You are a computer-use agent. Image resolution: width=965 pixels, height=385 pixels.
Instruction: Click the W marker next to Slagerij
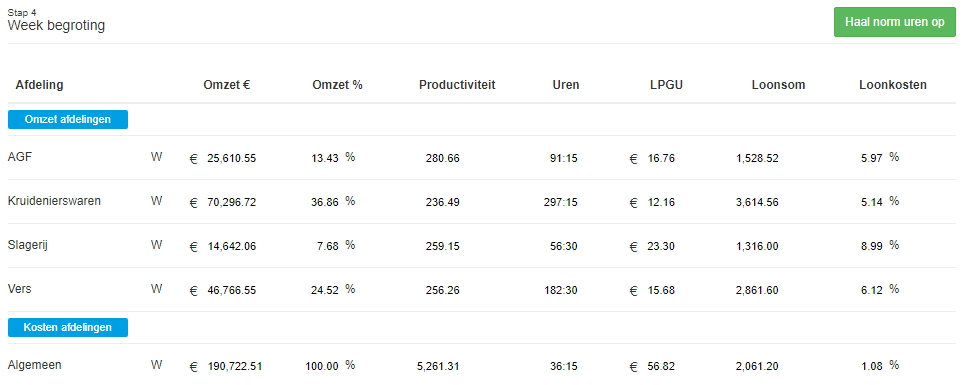pos(156,245)
